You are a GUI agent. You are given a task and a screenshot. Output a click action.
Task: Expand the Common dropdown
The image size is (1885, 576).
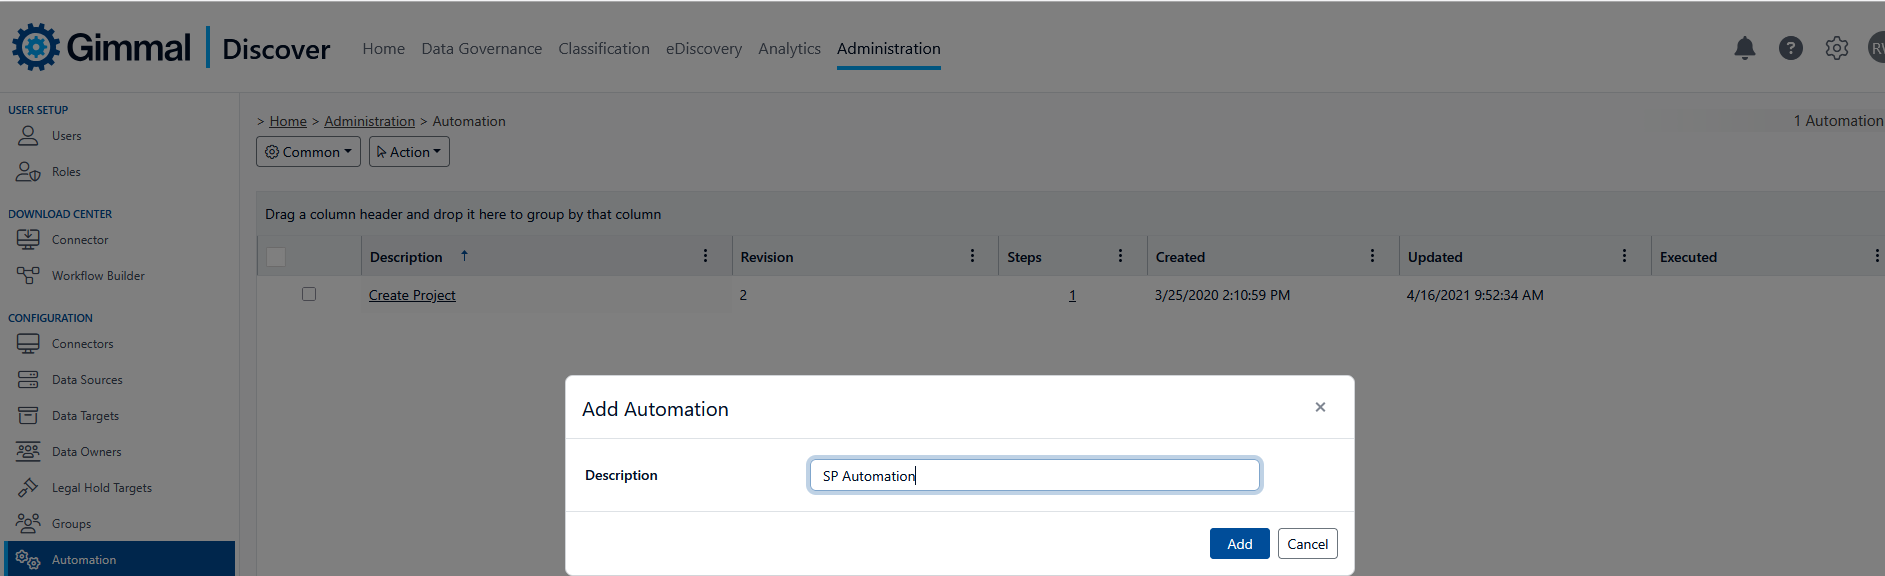pos(308,152)
